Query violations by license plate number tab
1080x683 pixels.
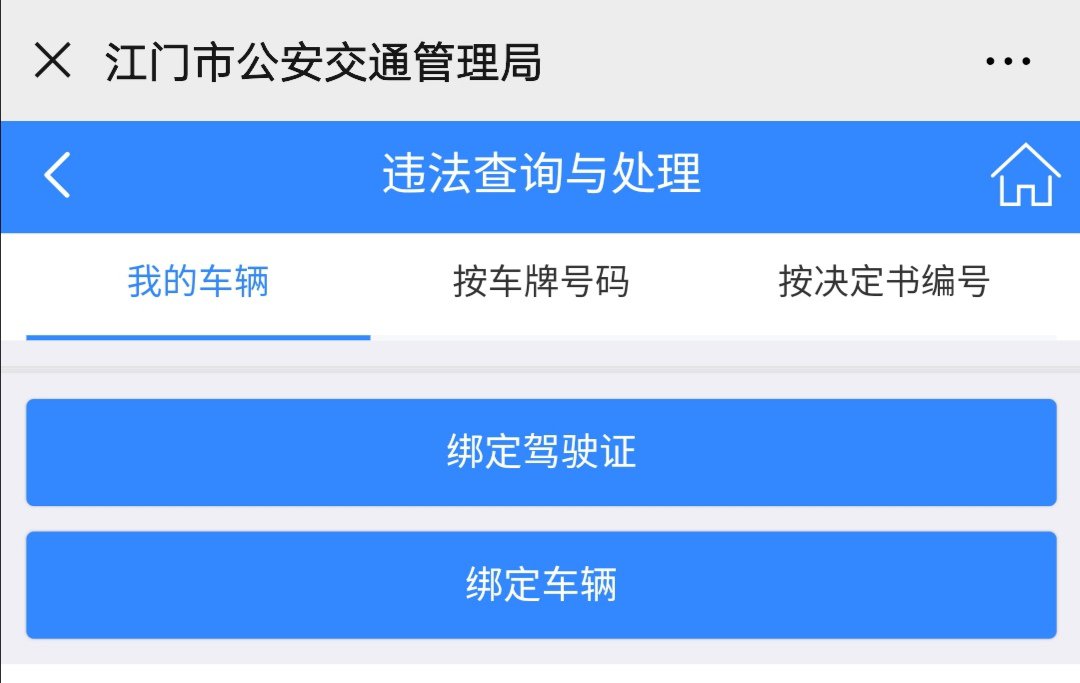(541, 283)
